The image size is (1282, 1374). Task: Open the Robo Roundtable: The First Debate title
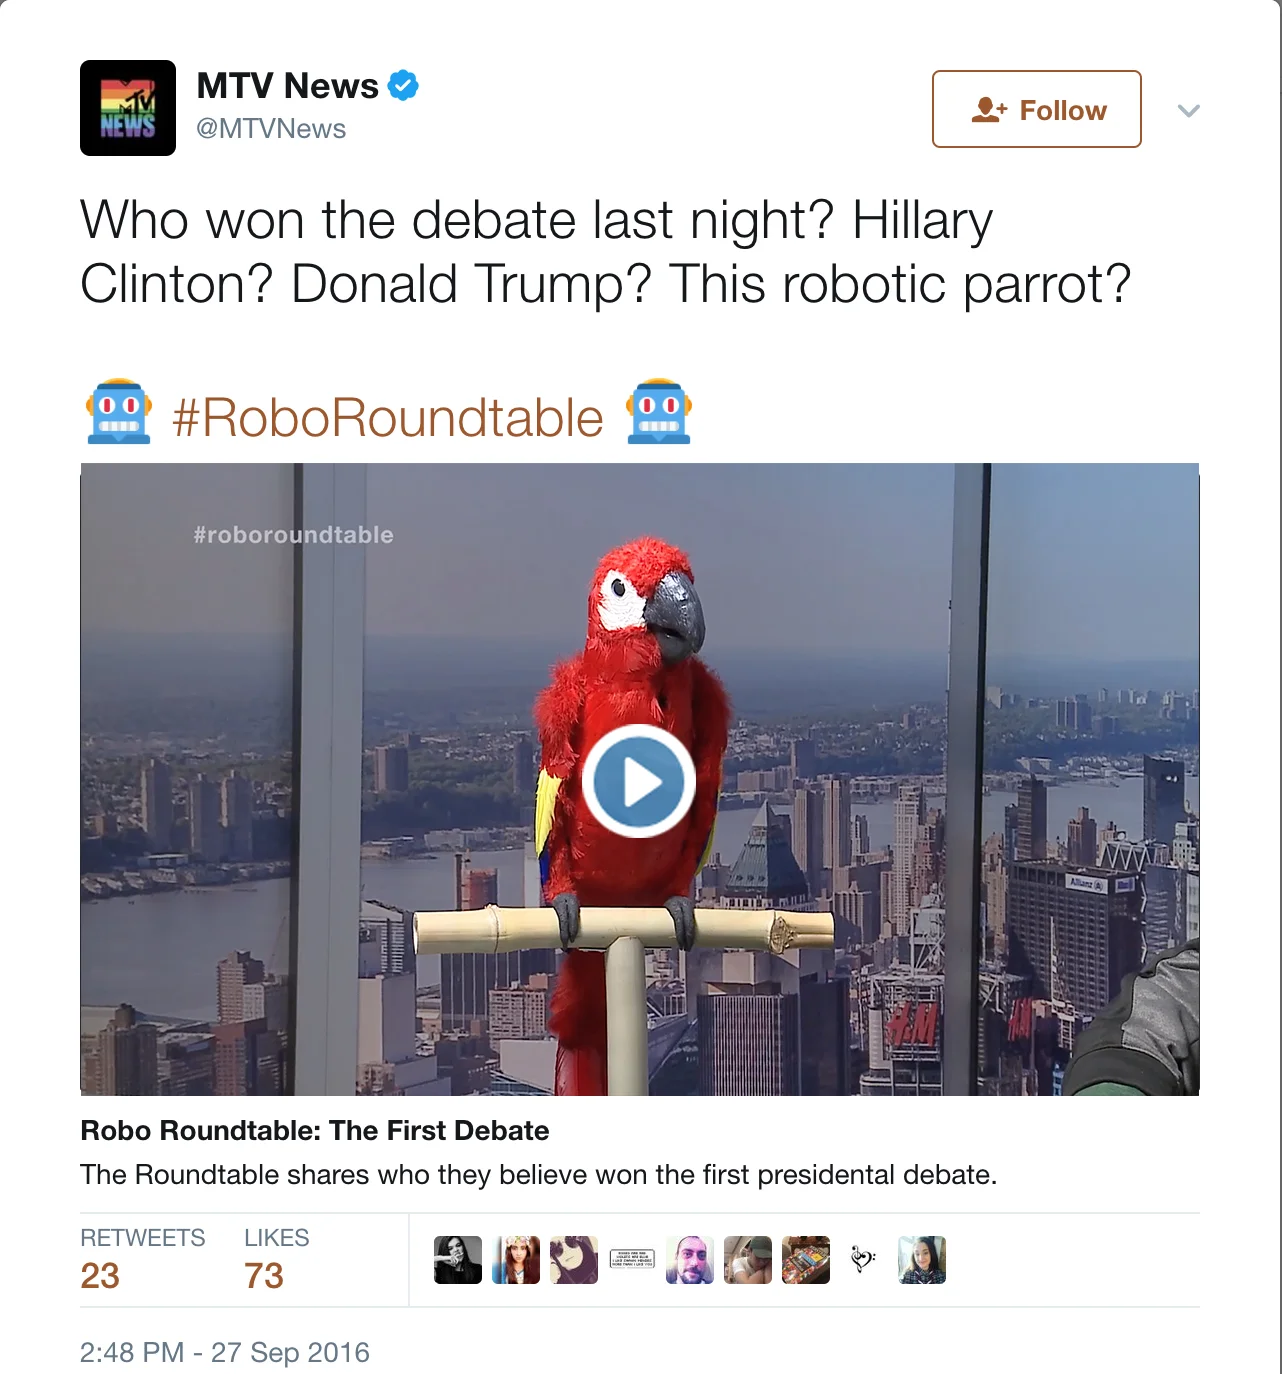[315, 1130]
